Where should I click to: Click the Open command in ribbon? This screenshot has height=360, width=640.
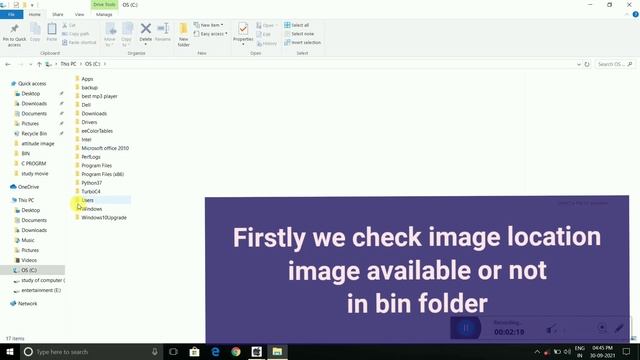(x=267, y=25)
